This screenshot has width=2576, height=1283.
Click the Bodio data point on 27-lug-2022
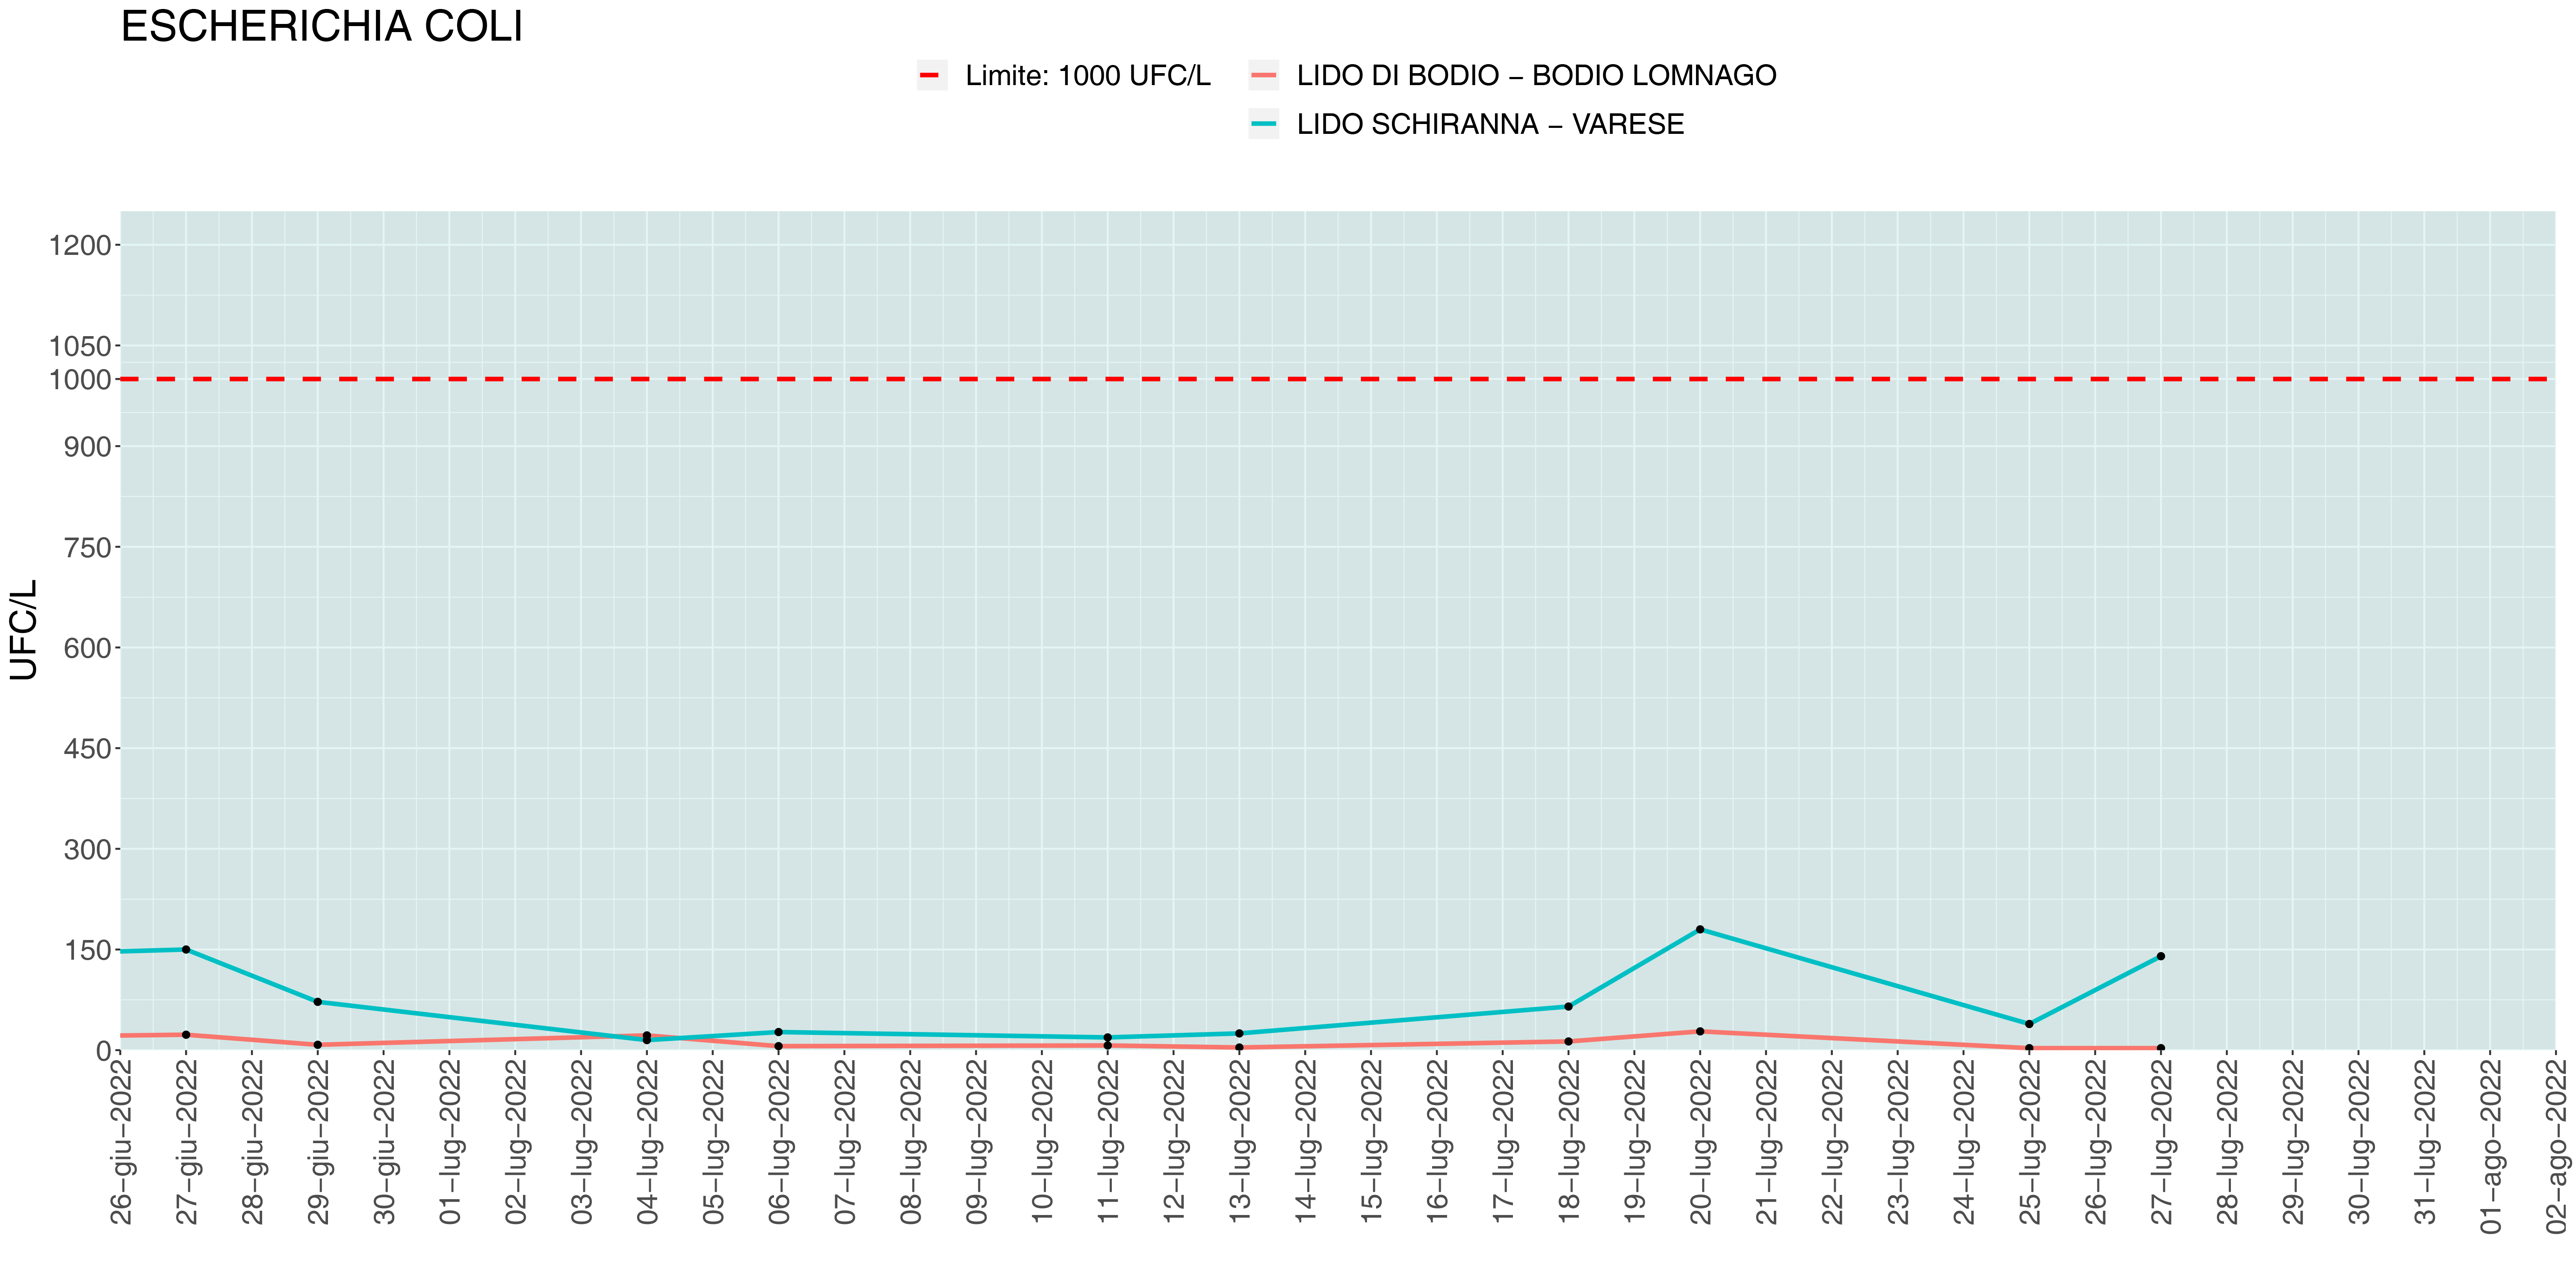(2161, 1048)
